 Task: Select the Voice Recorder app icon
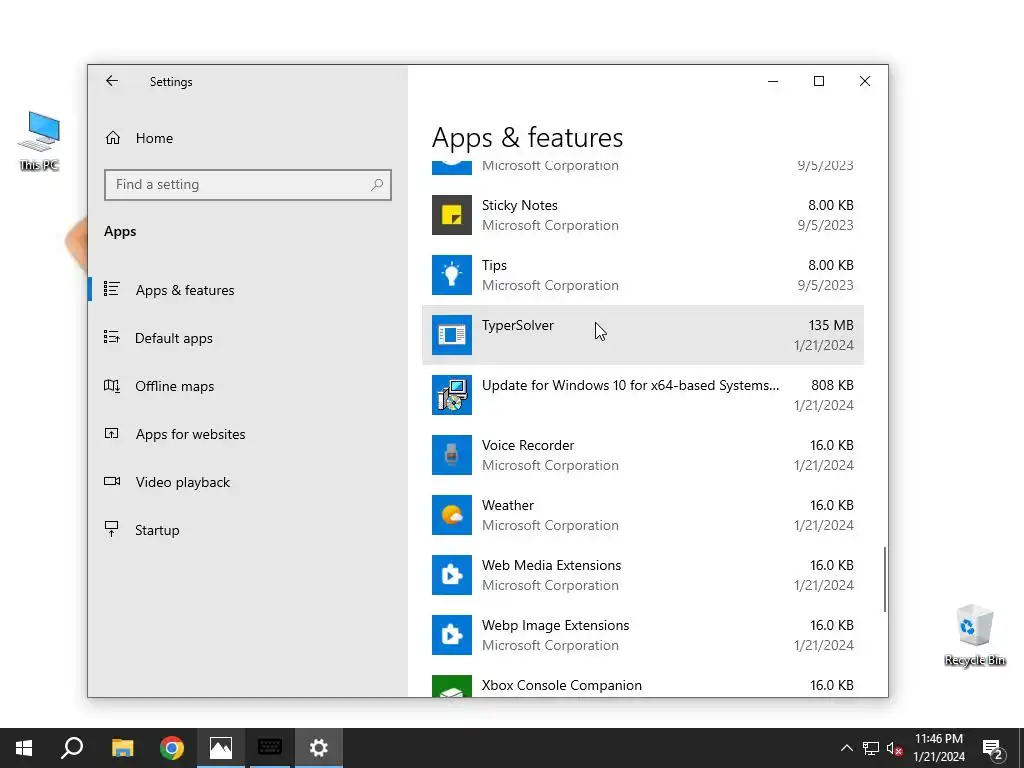[x=452, y=455]
